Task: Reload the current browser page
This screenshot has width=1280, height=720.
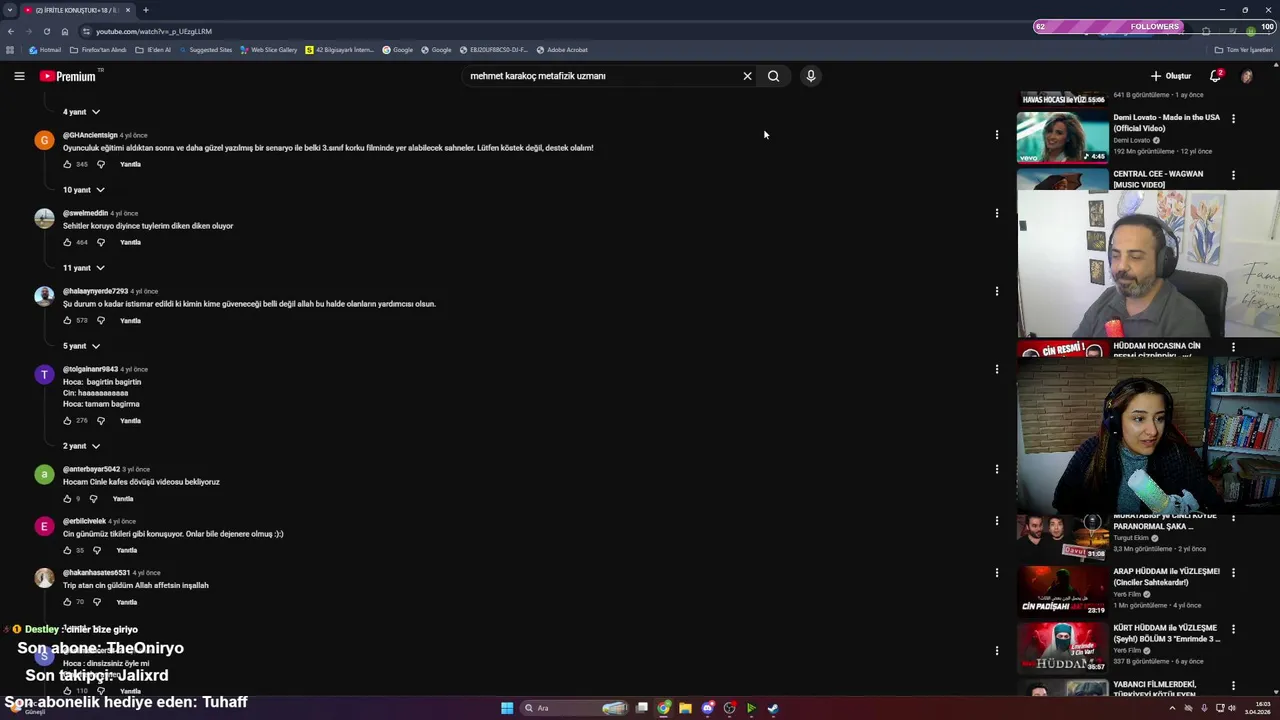Action: pyautogui.click(x=46, y=31)
